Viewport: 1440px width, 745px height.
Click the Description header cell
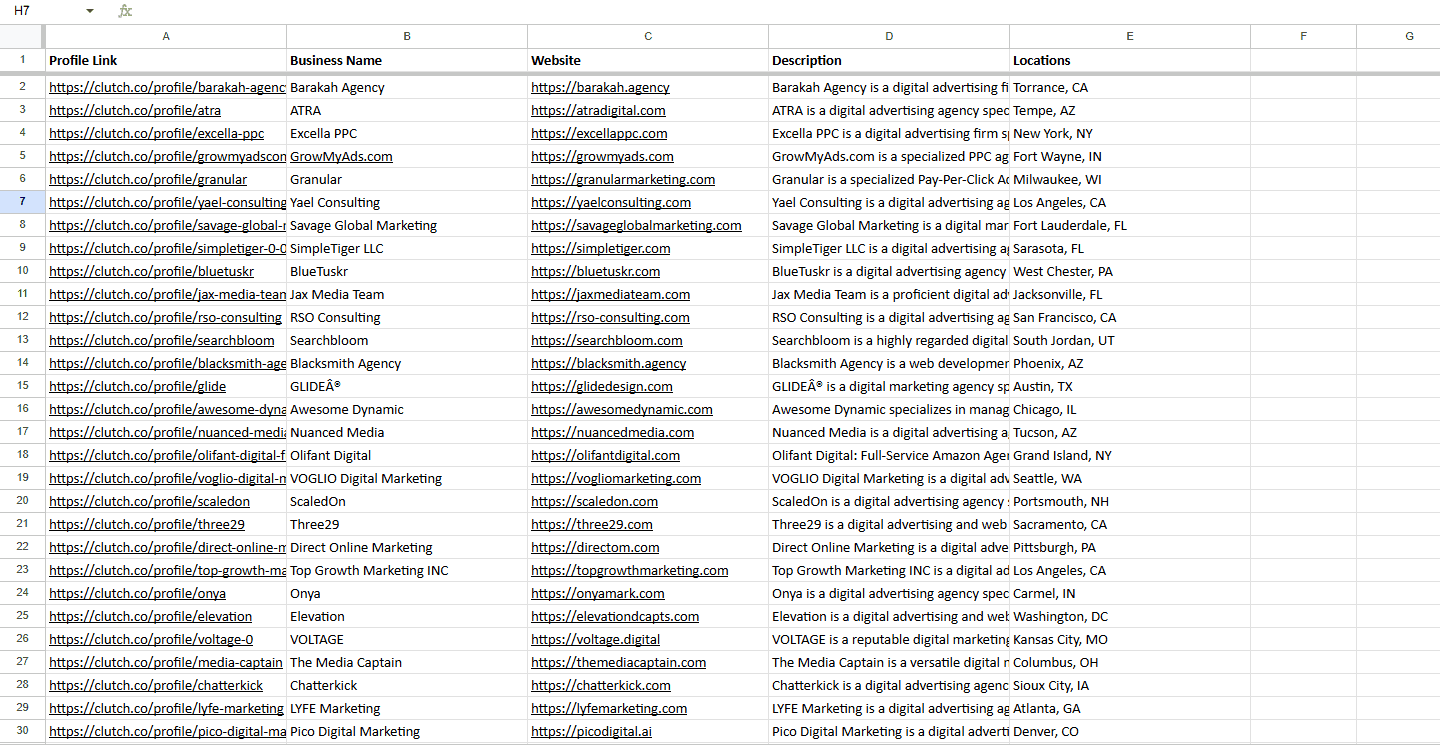[x=889, y=61]
